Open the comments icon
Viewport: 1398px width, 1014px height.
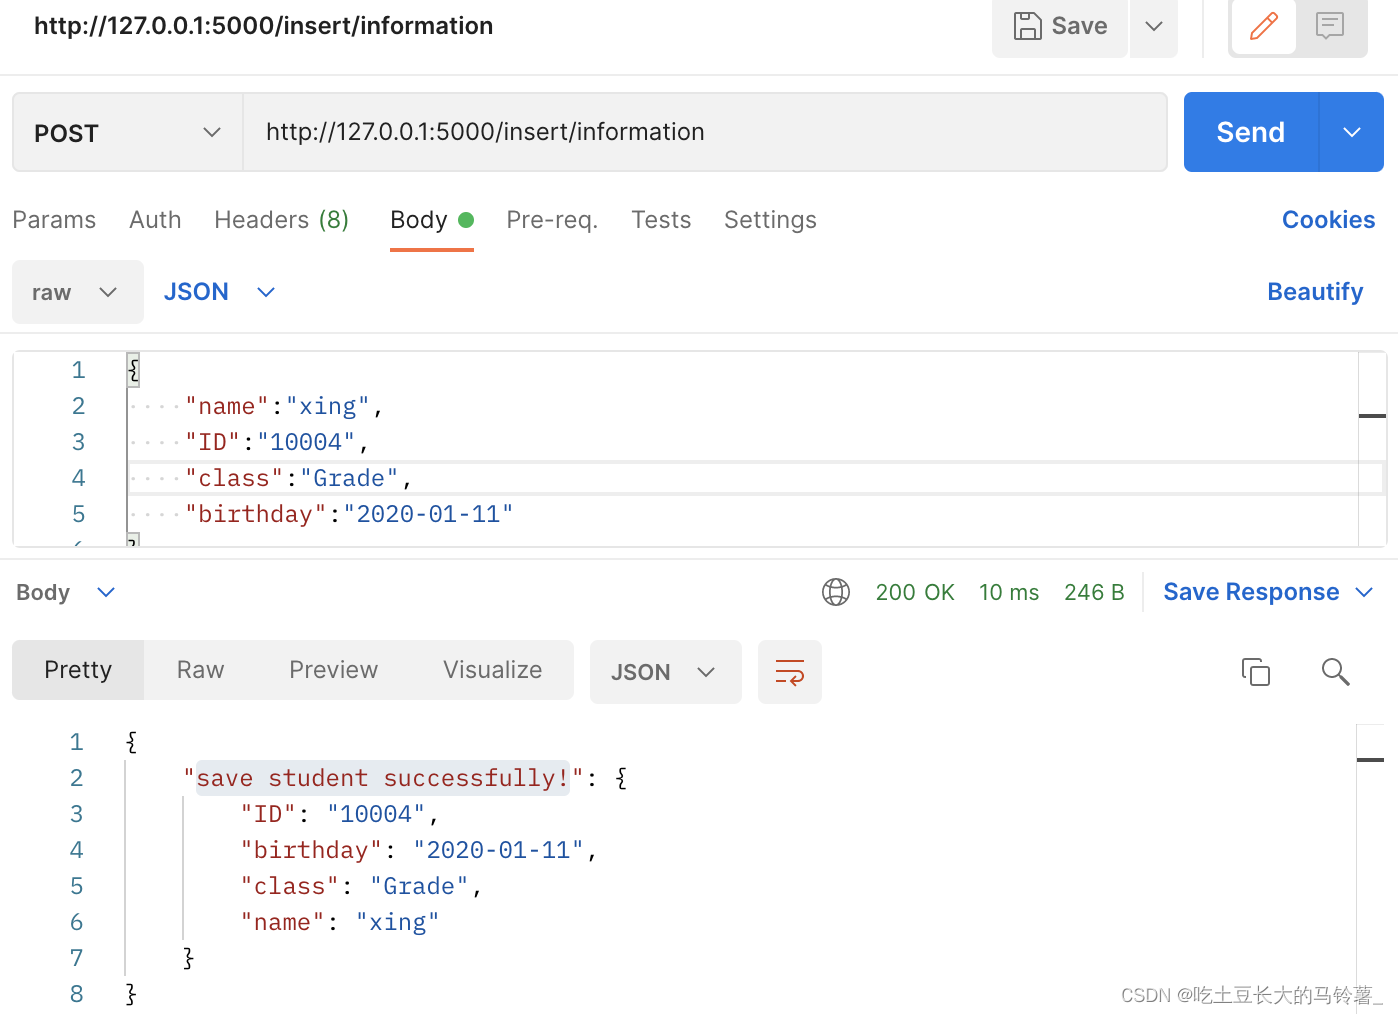(1329, 26)
